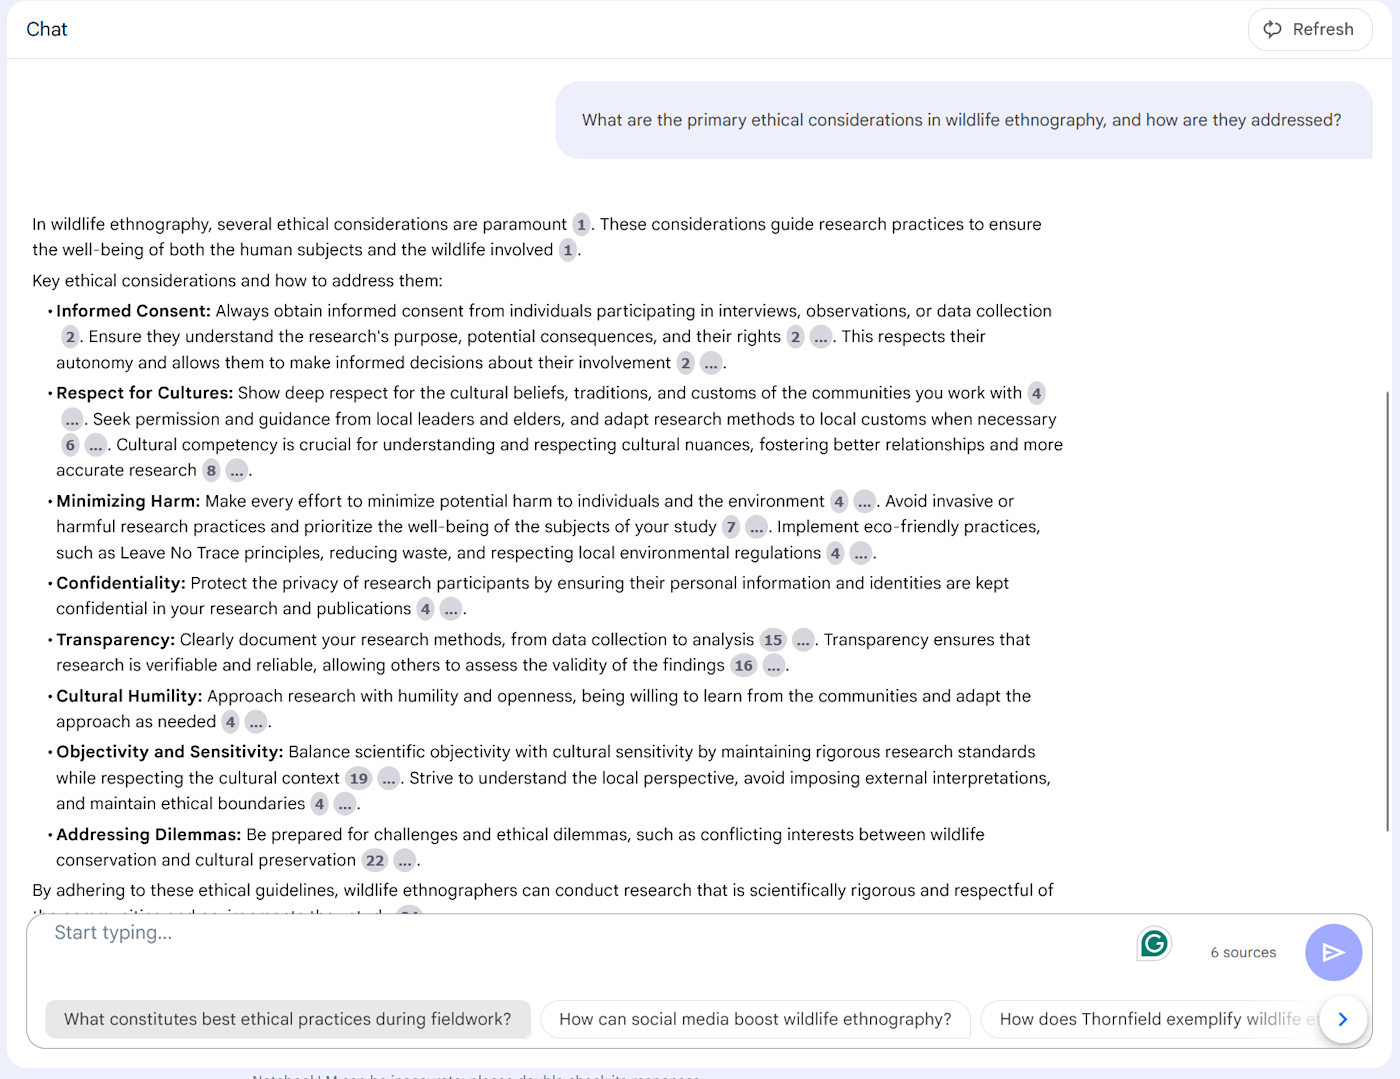The image size is (1400, 1079).
Task: Open citation 19 after 'the cultural context'
Action: click(358, 778)
